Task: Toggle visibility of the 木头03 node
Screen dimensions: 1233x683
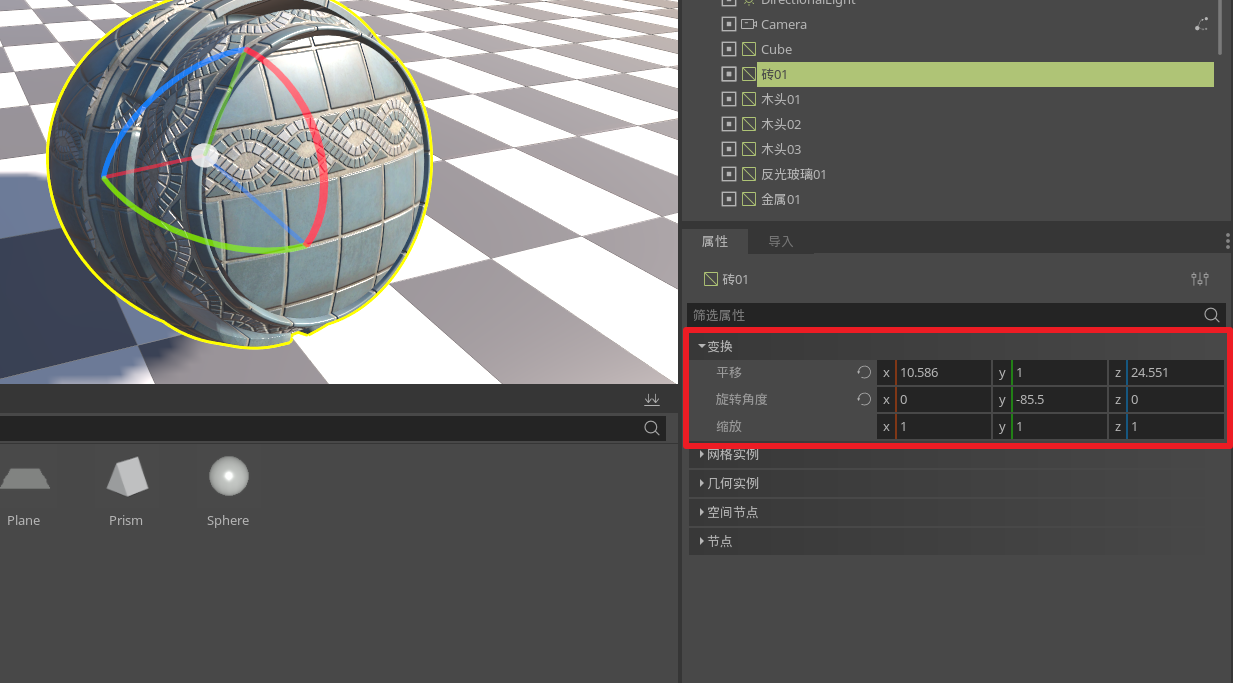Action: click(x=728, y=149)
